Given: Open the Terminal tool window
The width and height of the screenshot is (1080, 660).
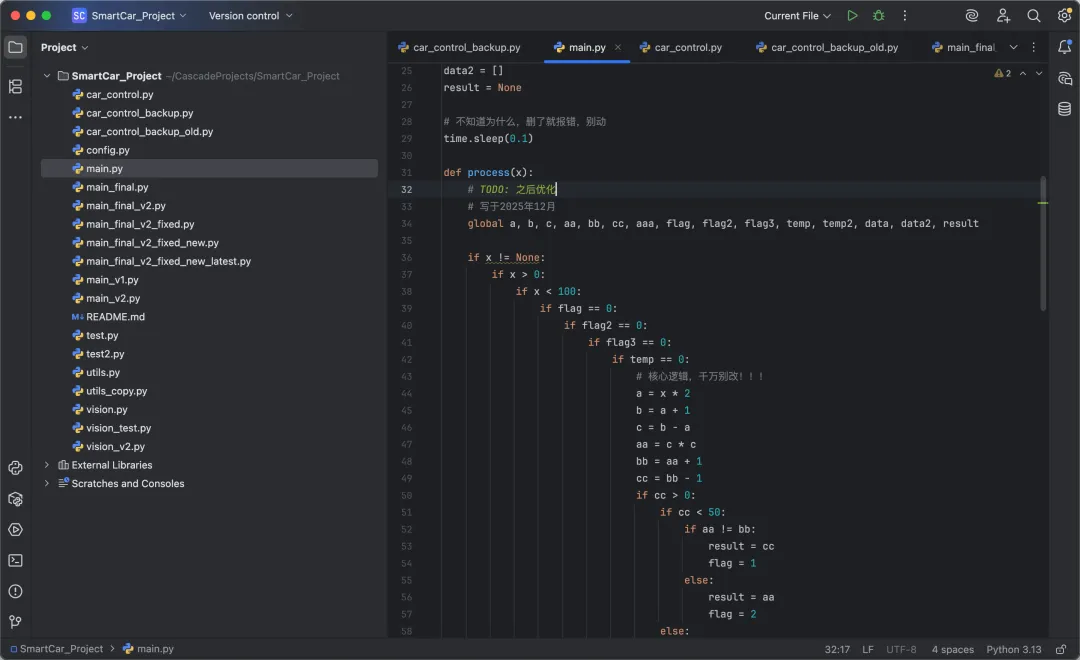Looking at the screenshot, I should [x=15, y=560].
